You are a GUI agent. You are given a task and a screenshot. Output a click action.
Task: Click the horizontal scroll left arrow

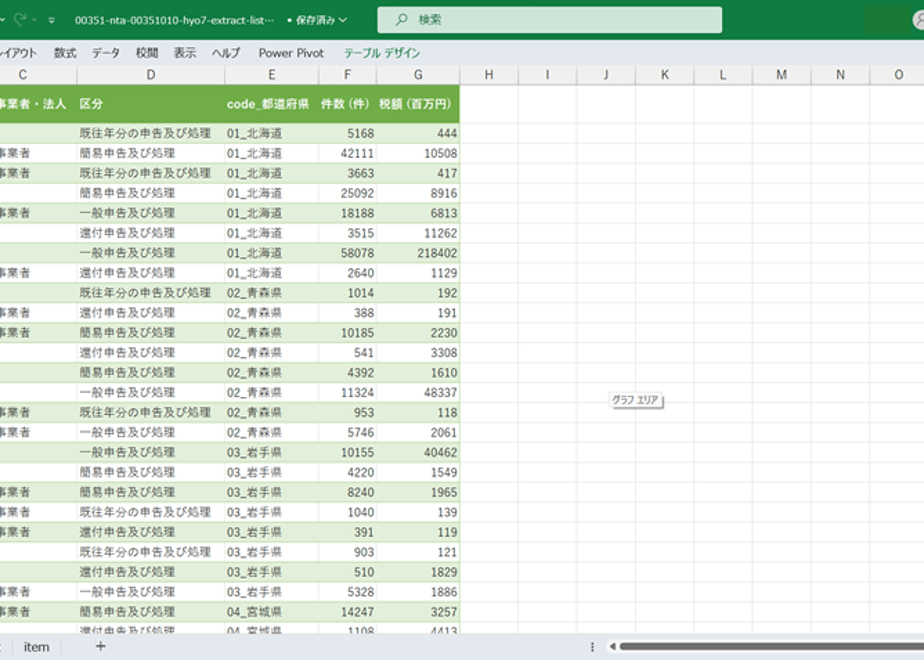(x=612, y=647)
